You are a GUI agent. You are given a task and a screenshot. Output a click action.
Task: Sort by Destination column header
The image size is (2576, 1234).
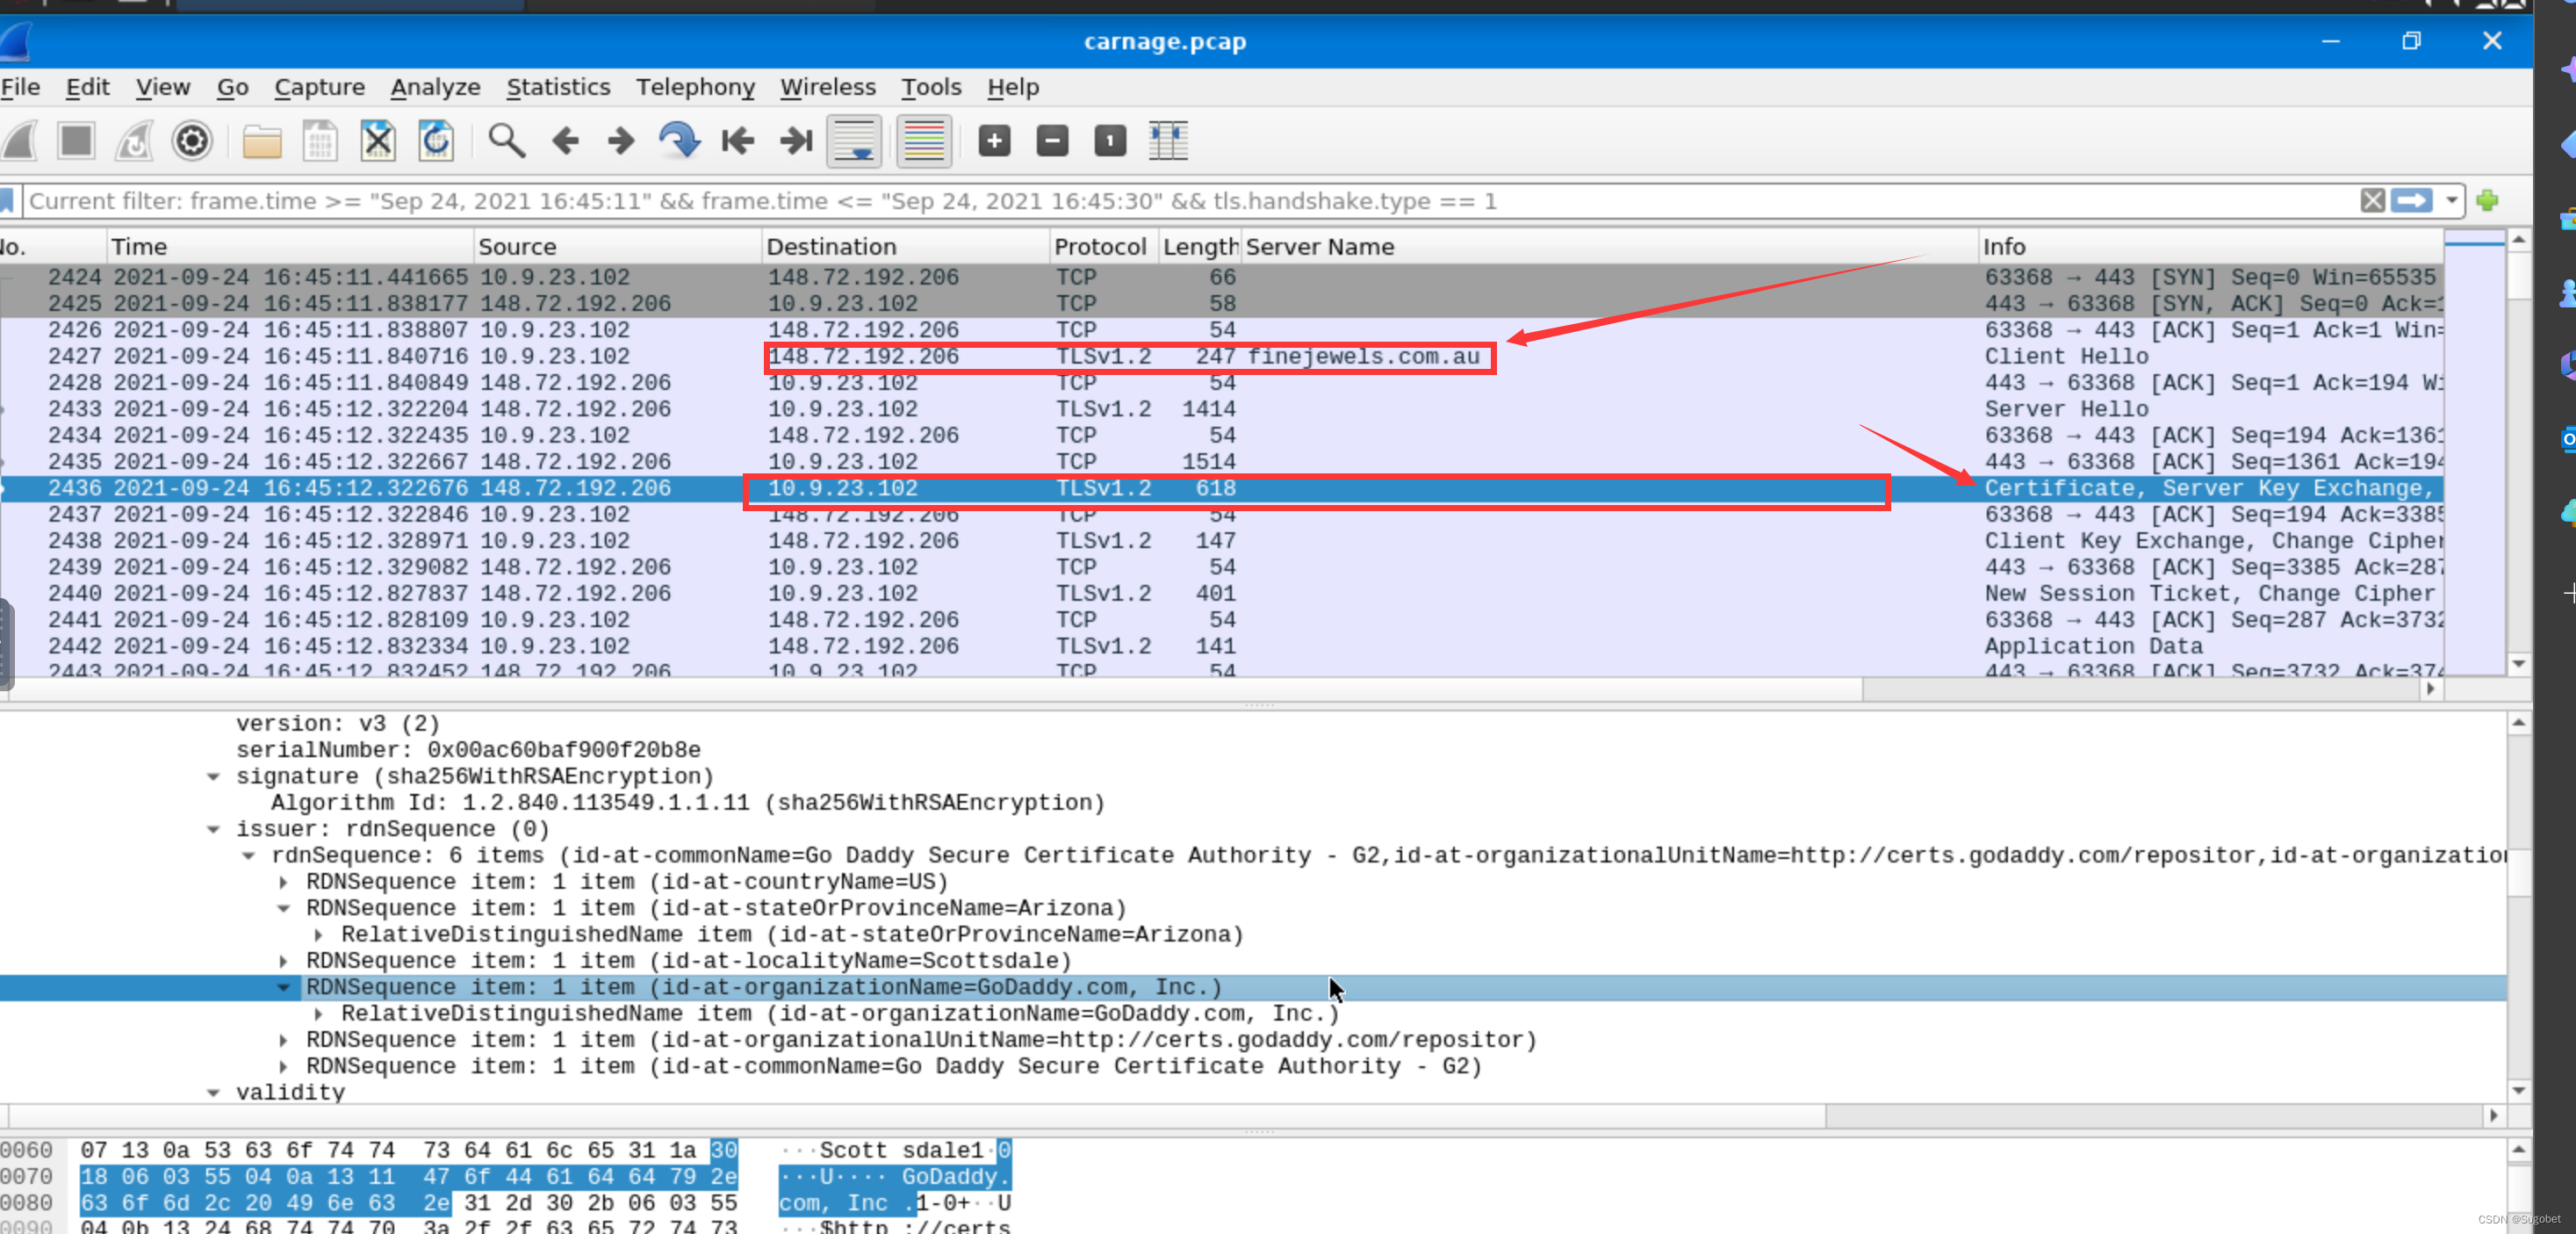(x=905, y=246)
